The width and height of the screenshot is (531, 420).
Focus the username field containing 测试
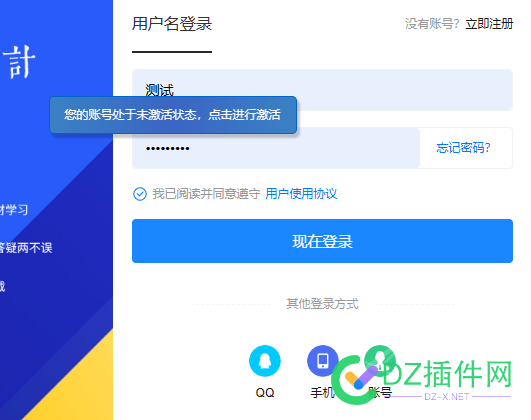tap(322, 90)
